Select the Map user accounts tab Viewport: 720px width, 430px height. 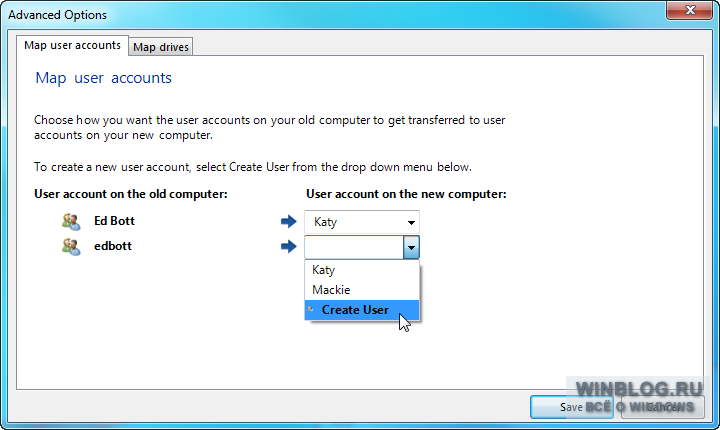[73, 45]
